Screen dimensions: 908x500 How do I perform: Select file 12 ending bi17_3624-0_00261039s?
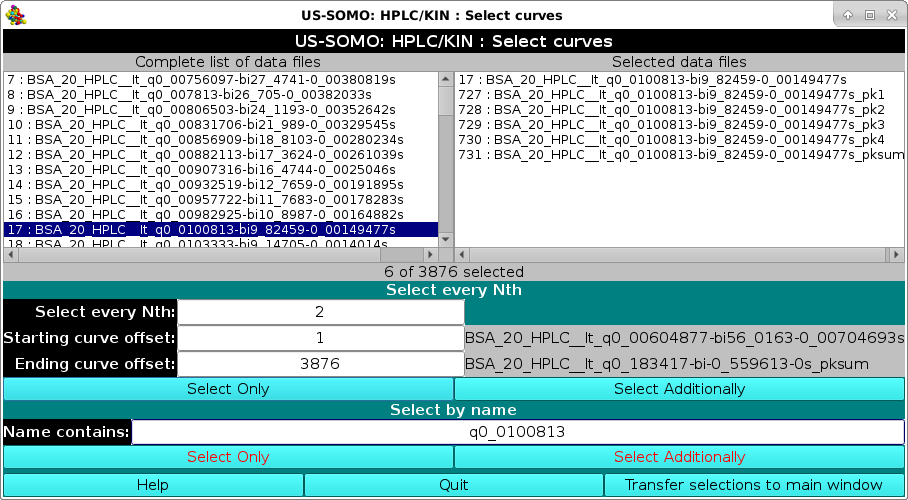pyautogui.click(x=221, y=155)
